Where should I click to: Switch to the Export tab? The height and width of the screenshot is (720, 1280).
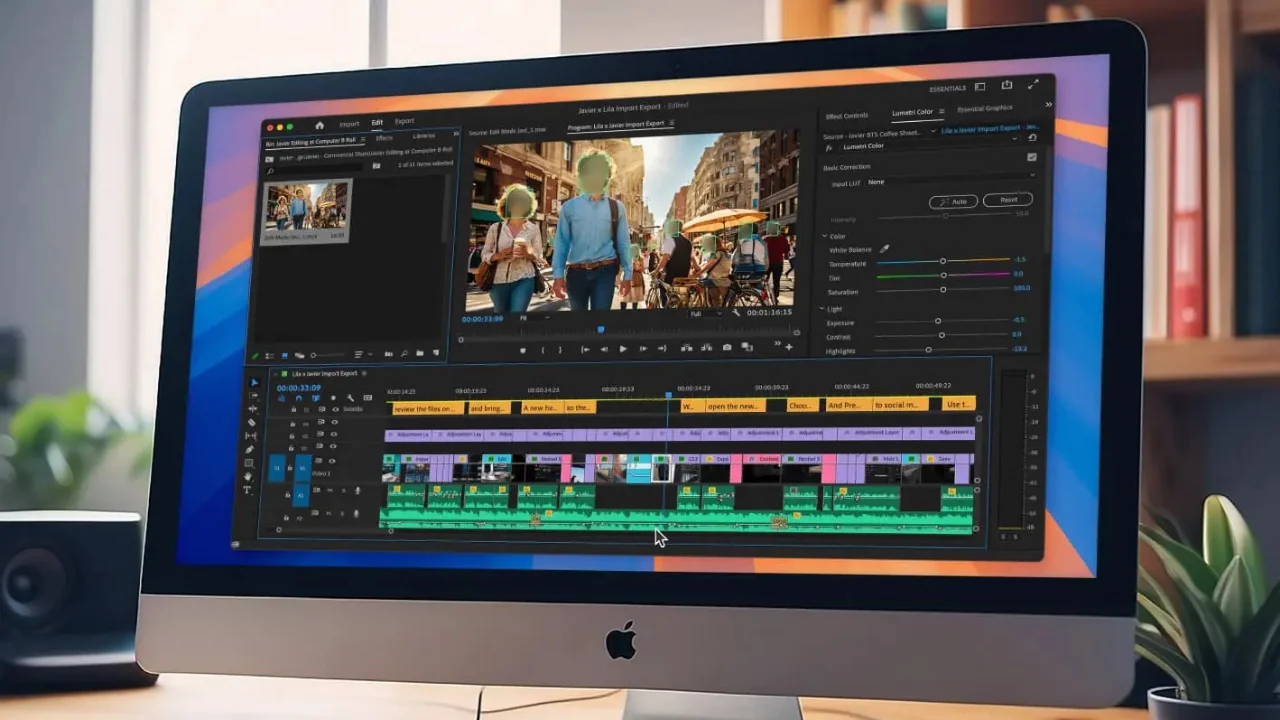point(404,122)
